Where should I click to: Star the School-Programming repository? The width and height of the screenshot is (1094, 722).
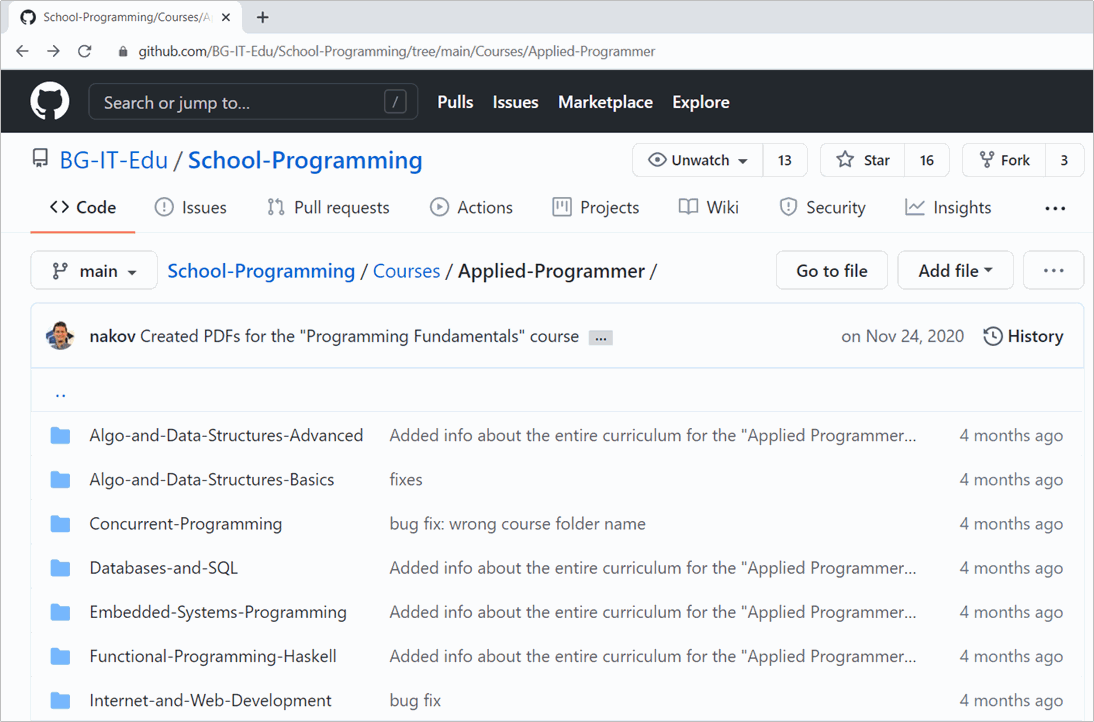click(x=863, y=160)
